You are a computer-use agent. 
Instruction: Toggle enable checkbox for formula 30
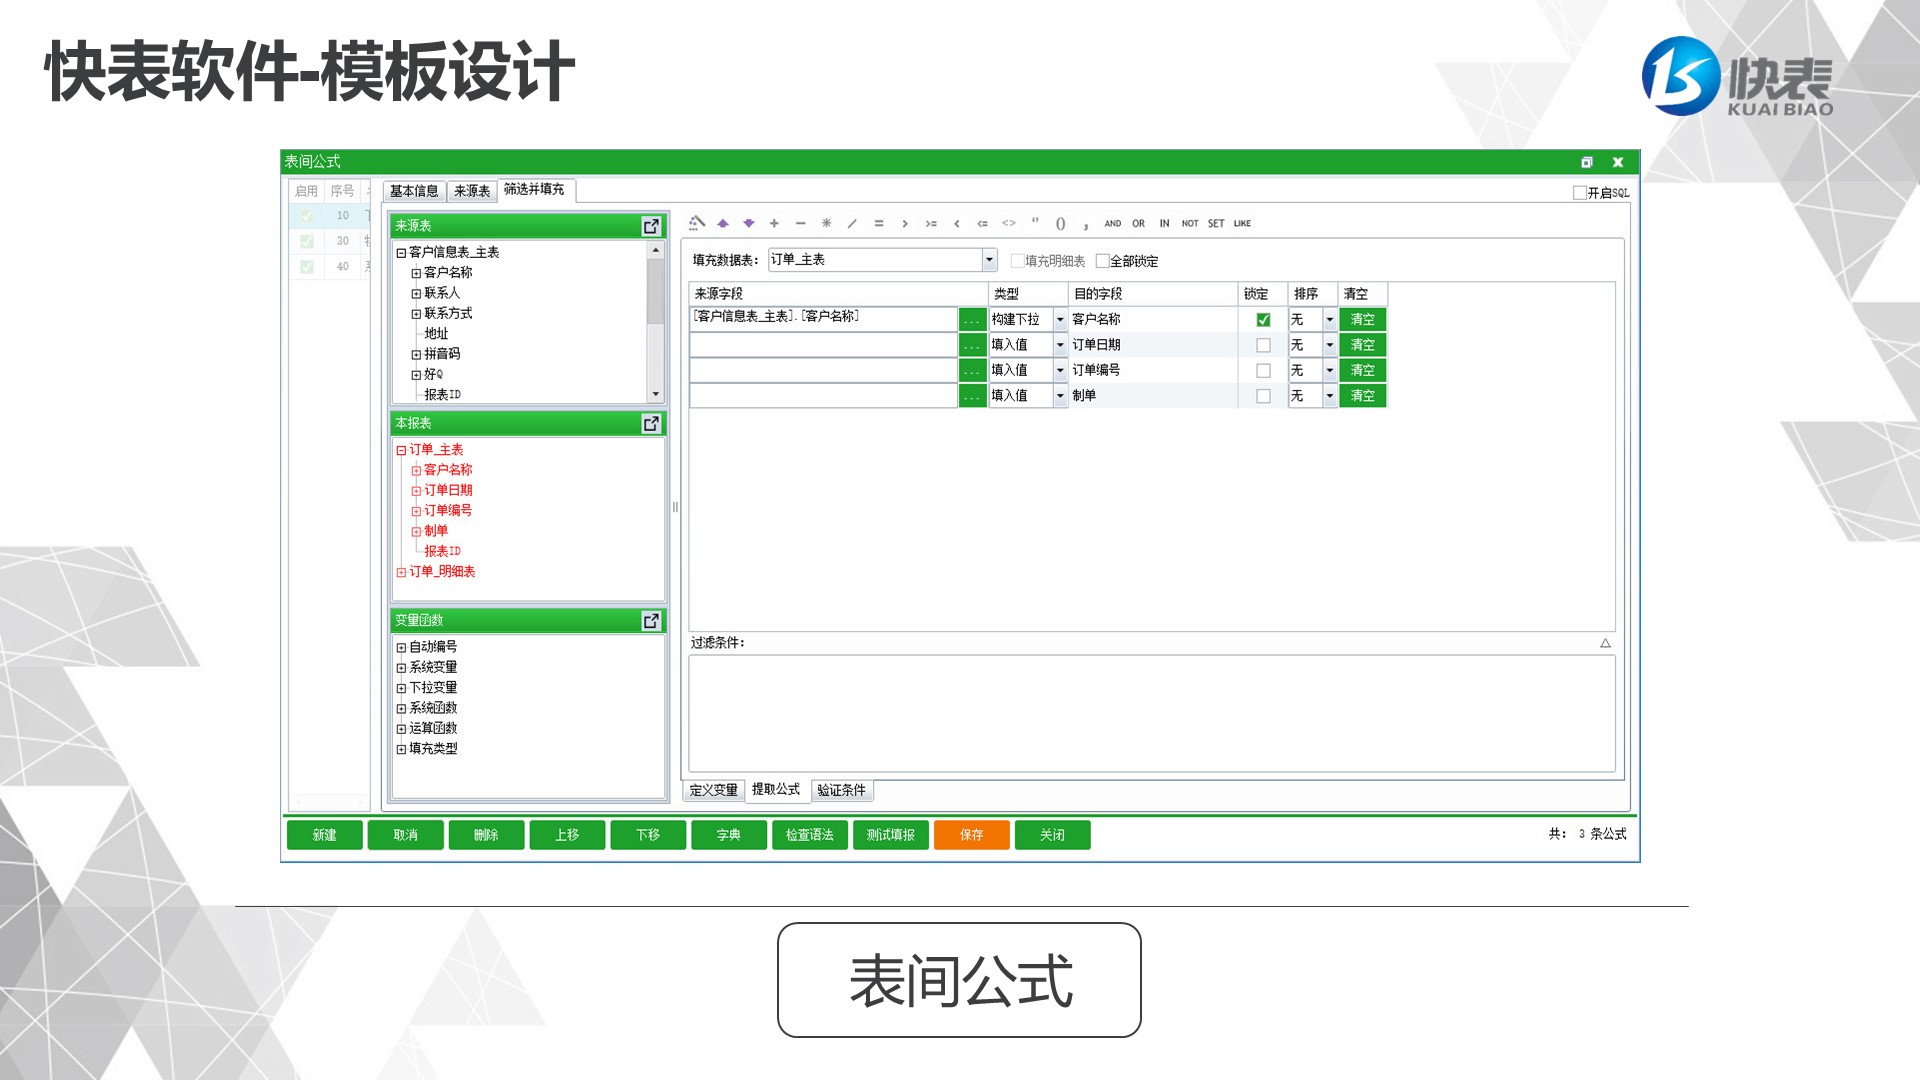tap(307, 241)
